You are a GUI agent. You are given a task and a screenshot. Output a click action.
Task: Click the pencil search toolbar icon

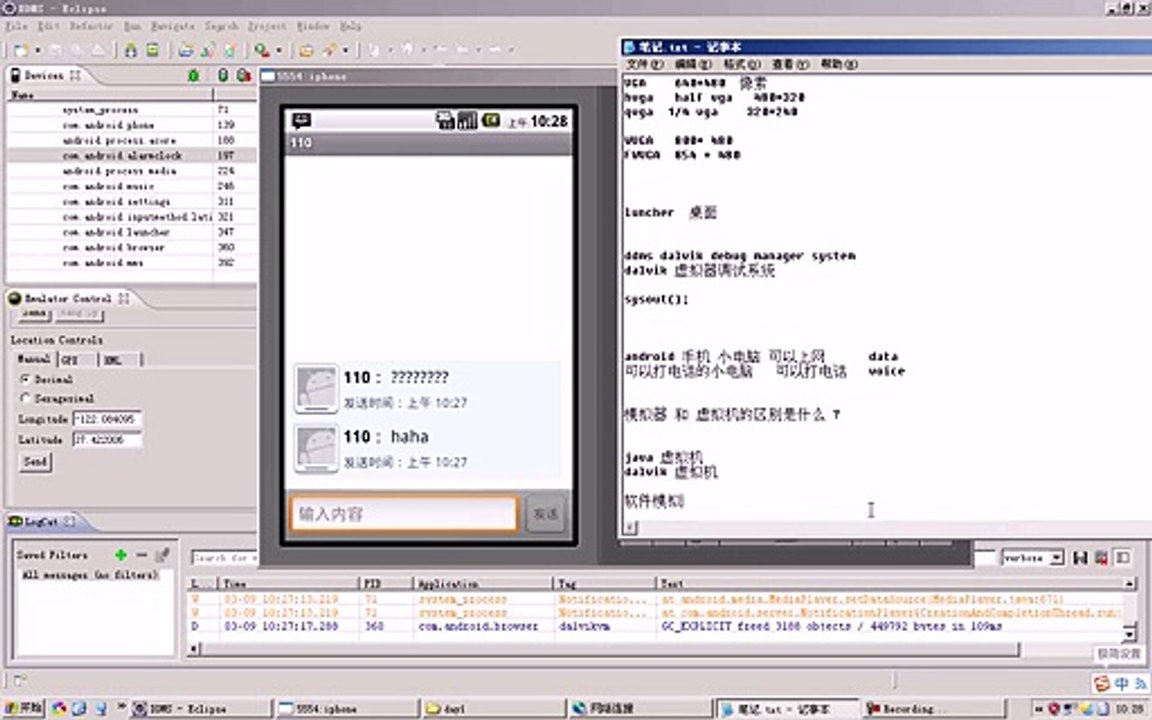pyautogui.click(x=330, y=50)
